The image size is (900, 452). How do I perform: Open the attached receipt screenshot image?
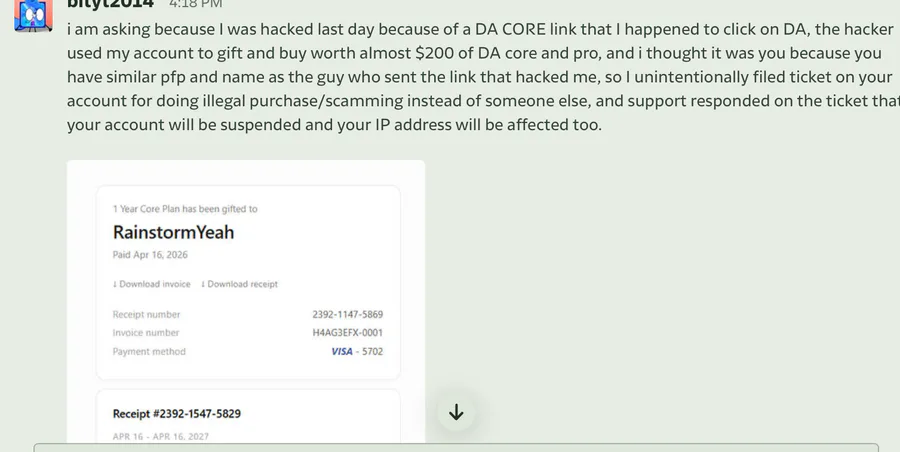246,300
